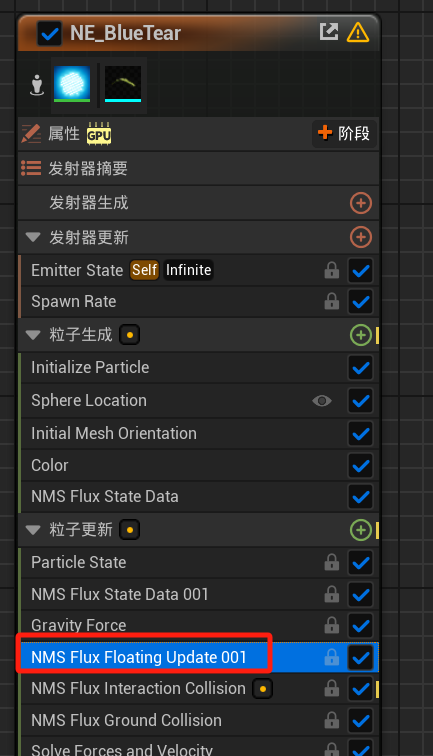Add a module to 发射器更新
This screenshot has width=433, height=756.
click(x=361, y=237)
